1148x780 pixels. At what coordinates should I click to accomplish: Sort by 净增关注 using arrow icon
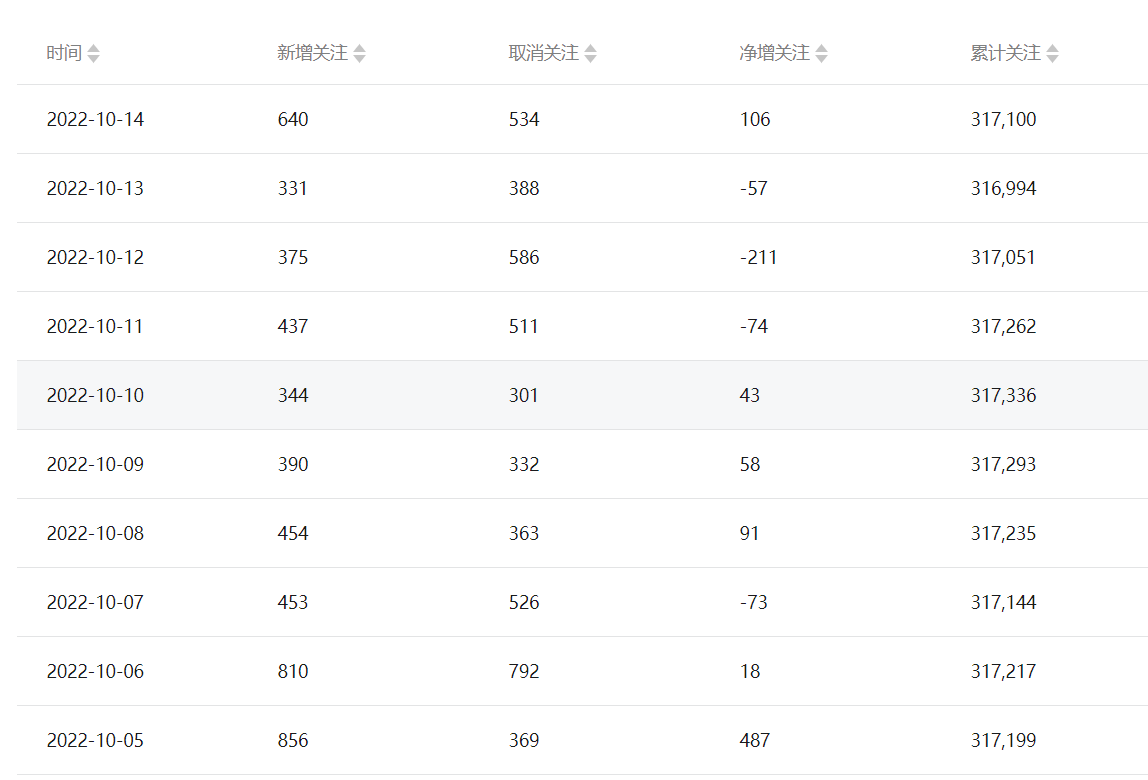tap(822, 54)
